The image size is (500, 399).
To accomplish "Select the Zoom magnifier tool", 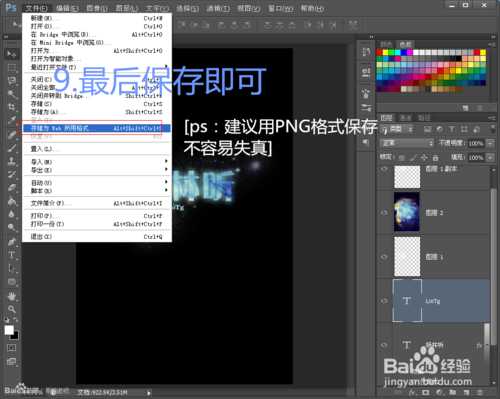I will click(12, 309).
